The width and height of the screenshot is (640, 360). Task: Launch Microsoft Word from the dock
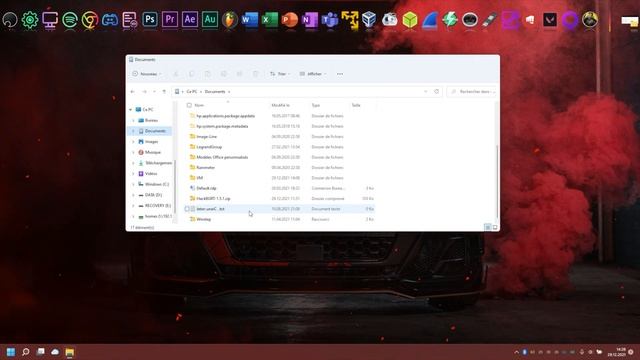(x=250, y=20)
